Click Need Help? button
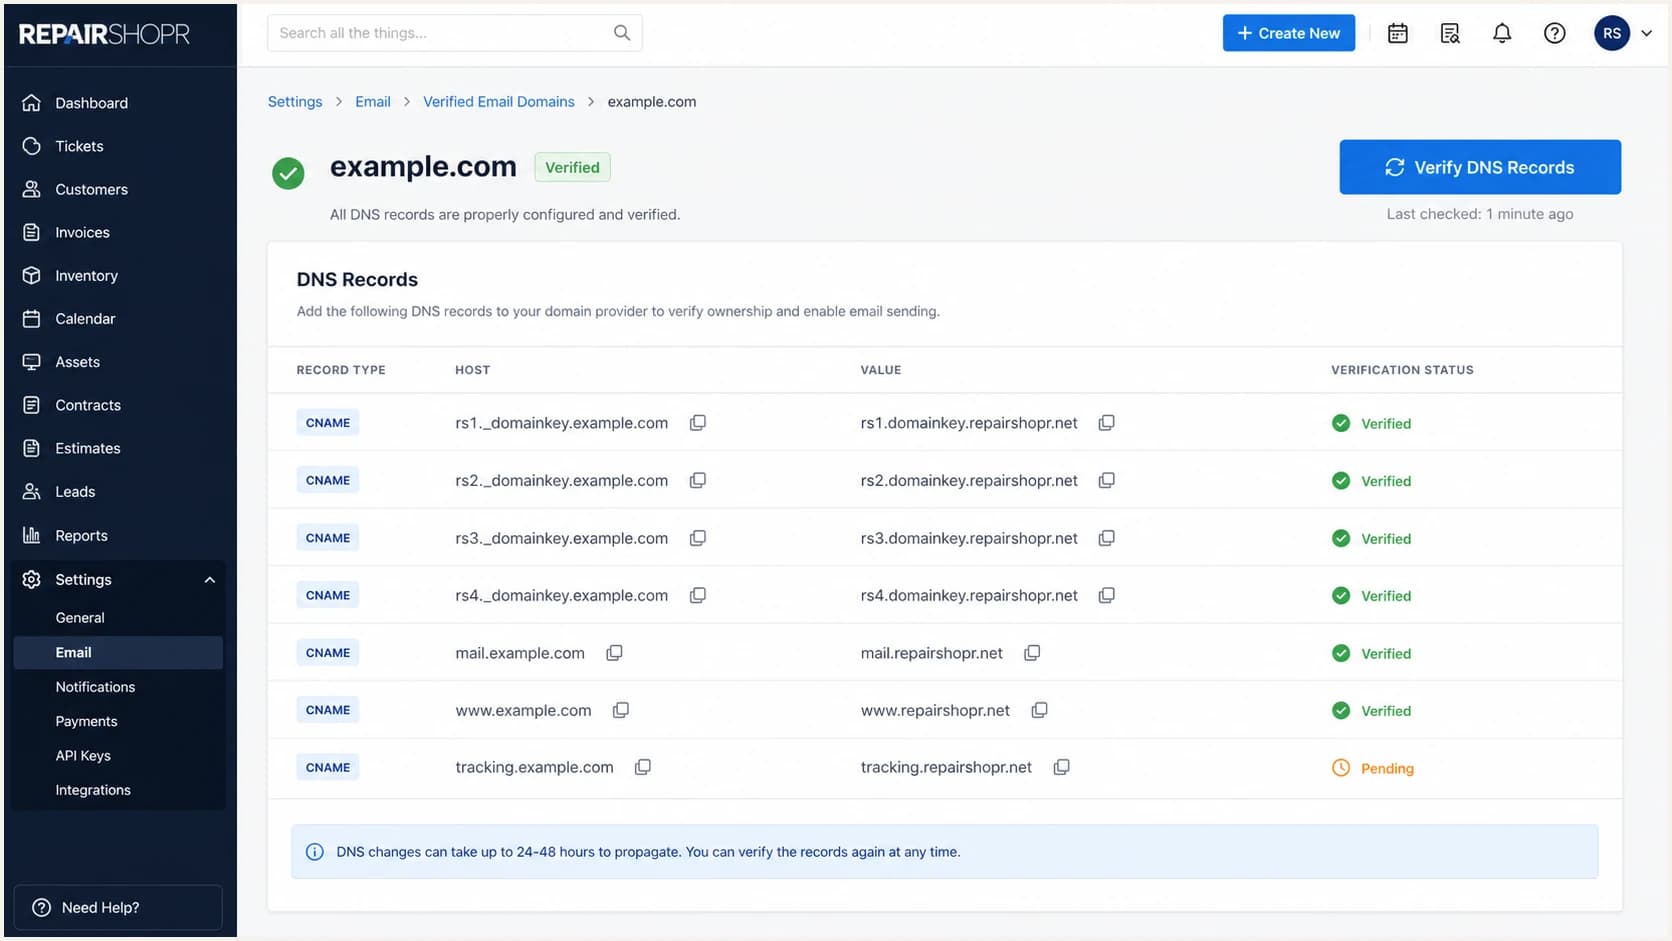Viewport: 1672px width, 941px height. (x=118, y=908)
